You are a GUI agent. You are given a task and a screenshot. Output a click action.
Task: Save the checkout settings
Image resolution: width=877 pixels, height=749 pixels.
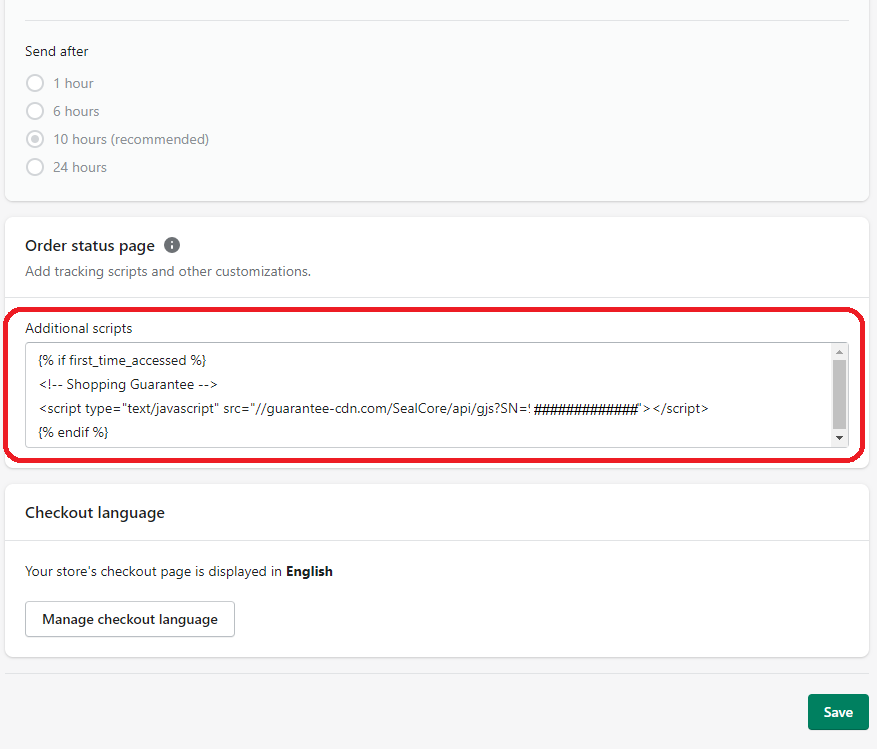coord(838,712)
